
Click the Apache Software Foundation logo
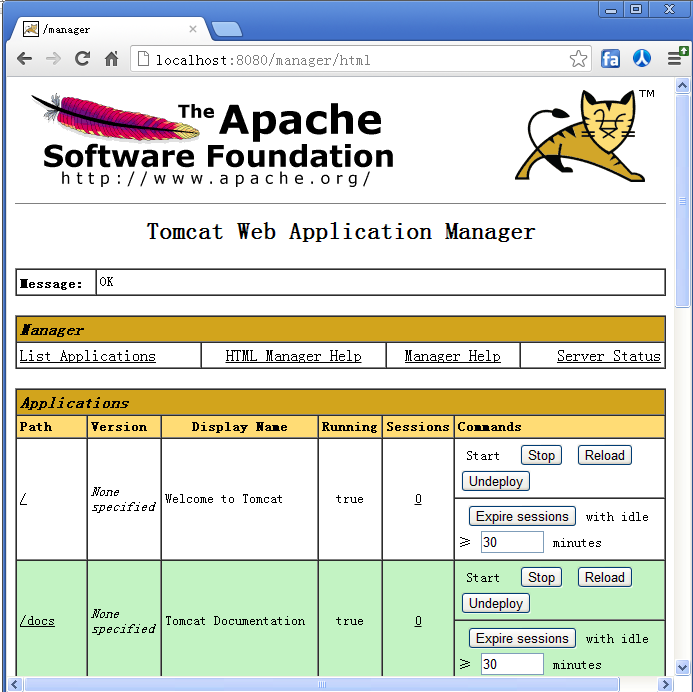[x=213, y=140]
